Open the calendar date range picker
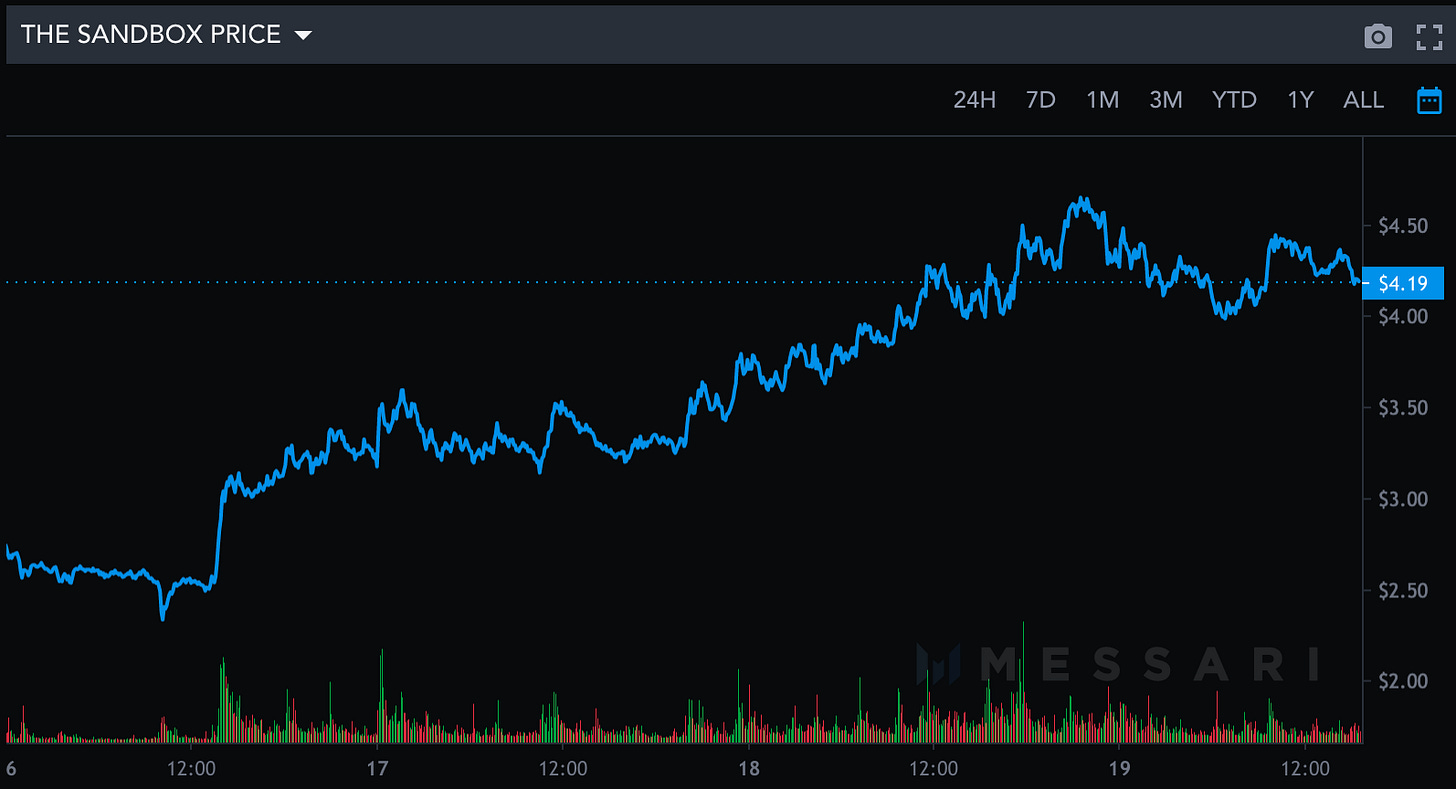The image size is (1456, 789). tap(1429, 100)
